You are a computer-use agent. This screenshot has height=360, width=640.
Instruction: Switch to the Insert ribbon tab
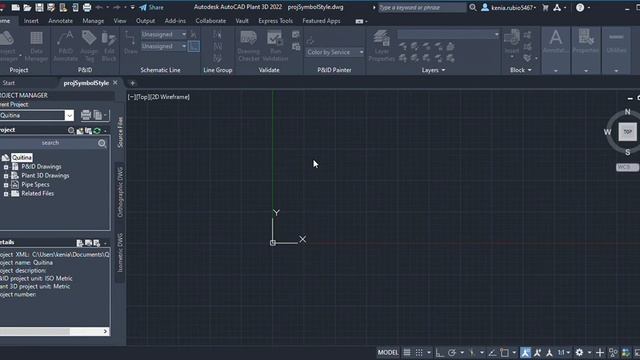[x=31, y=21]
